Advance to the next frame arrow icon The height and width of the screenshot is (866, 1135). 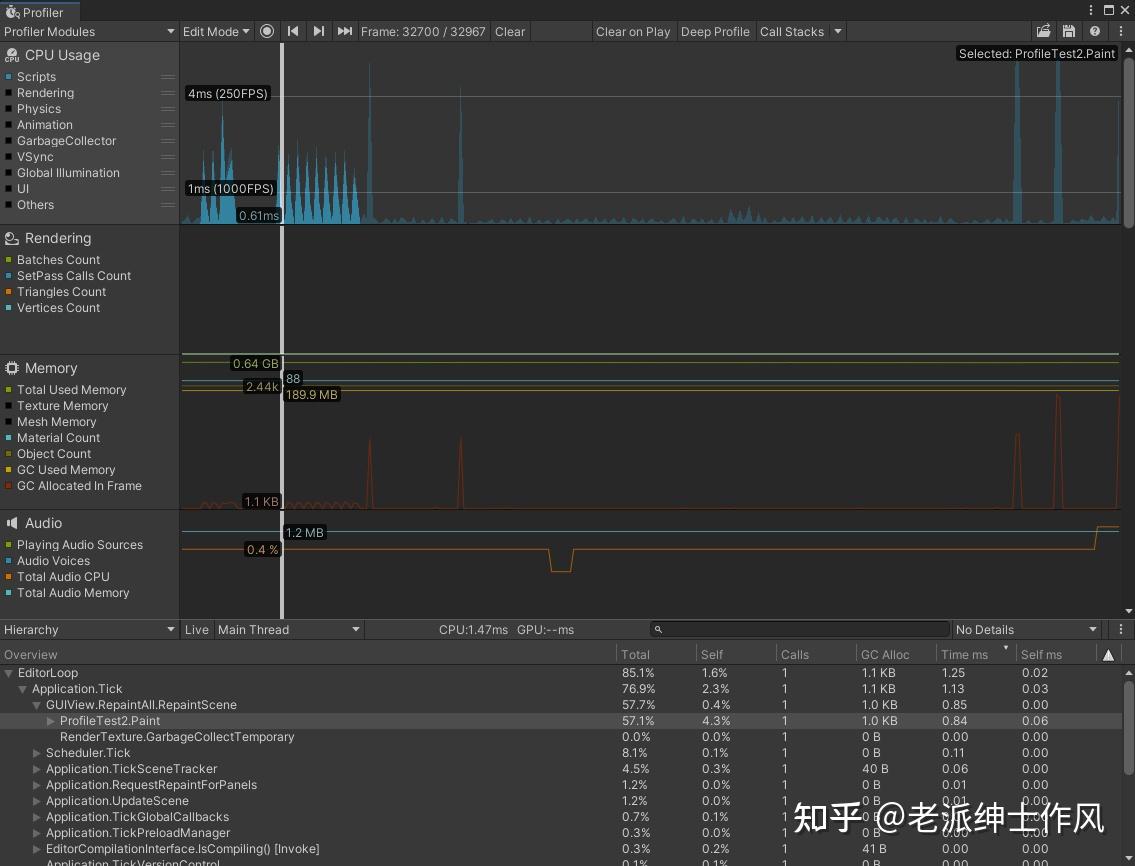(318, 31)
